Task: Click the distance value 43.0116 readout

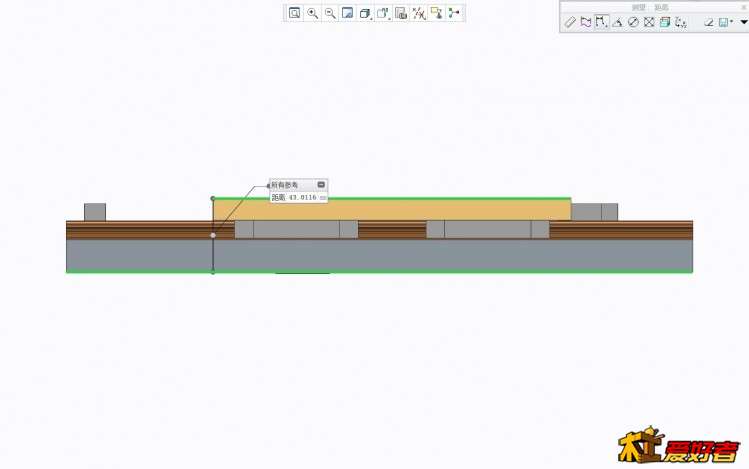Action: [302, 197]
